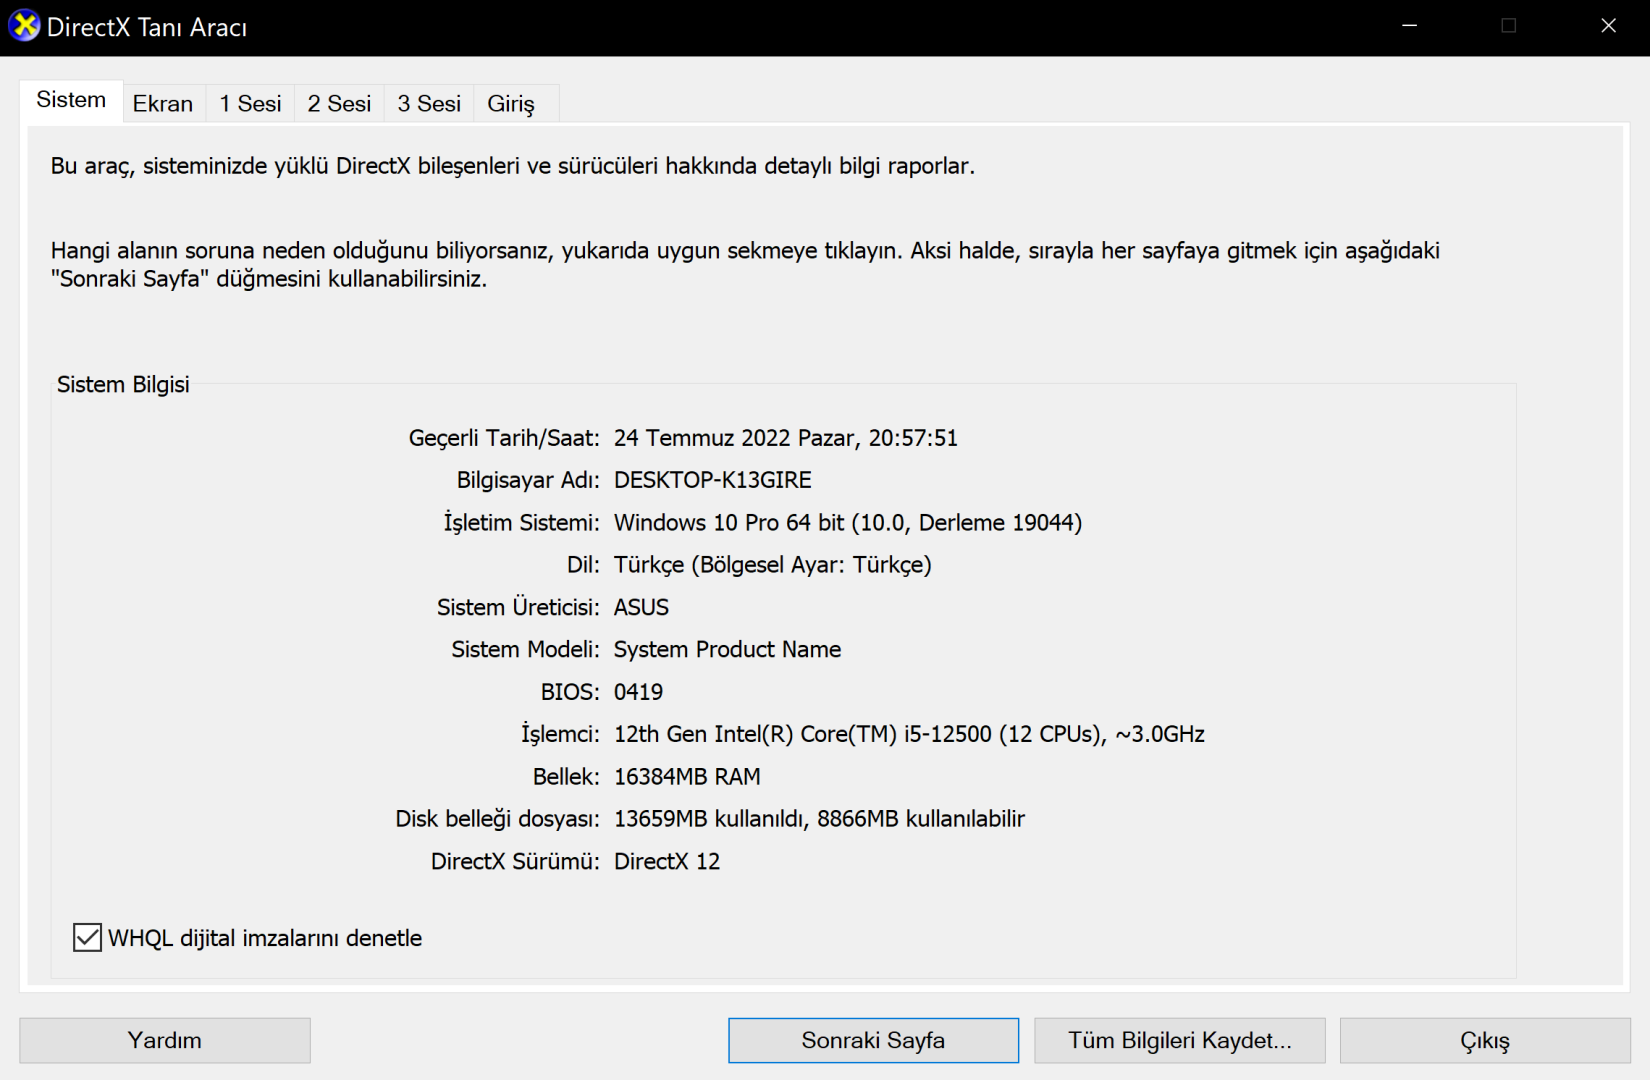Minimize the DirectX Tanı Aracı window

pyautogui.click(x=1410, y=26)
